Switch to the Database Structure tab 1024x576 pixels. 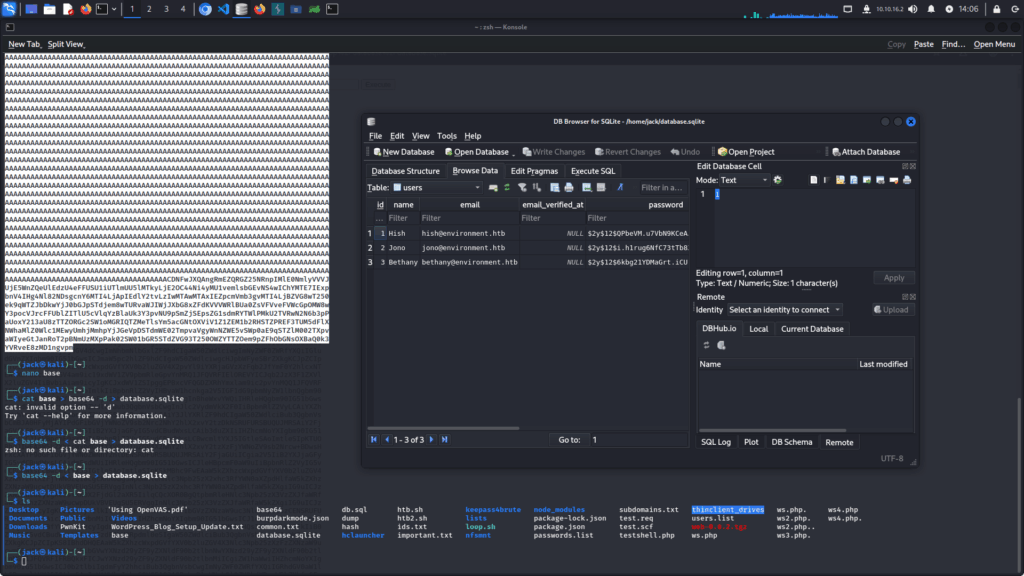tap(406, 171)
